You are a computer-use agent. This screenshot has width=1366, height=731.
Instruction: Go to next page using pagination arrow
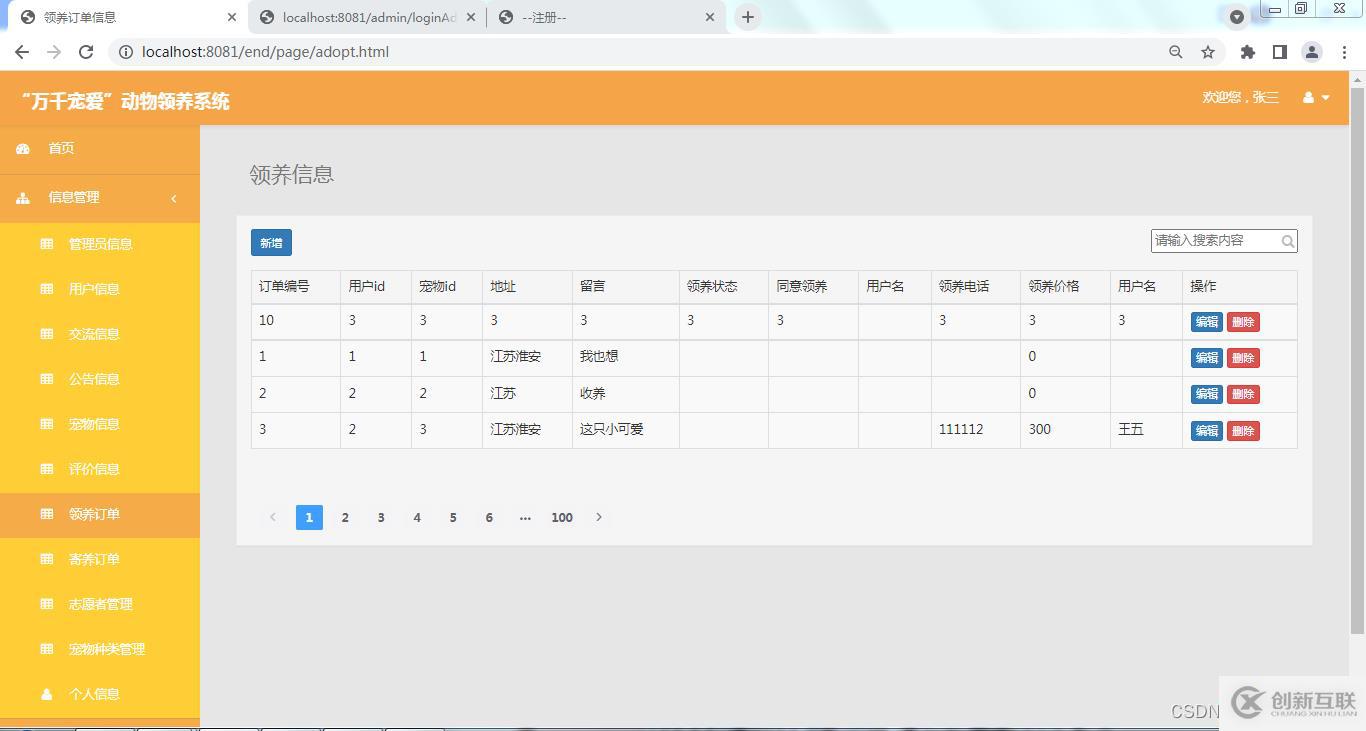599,517
